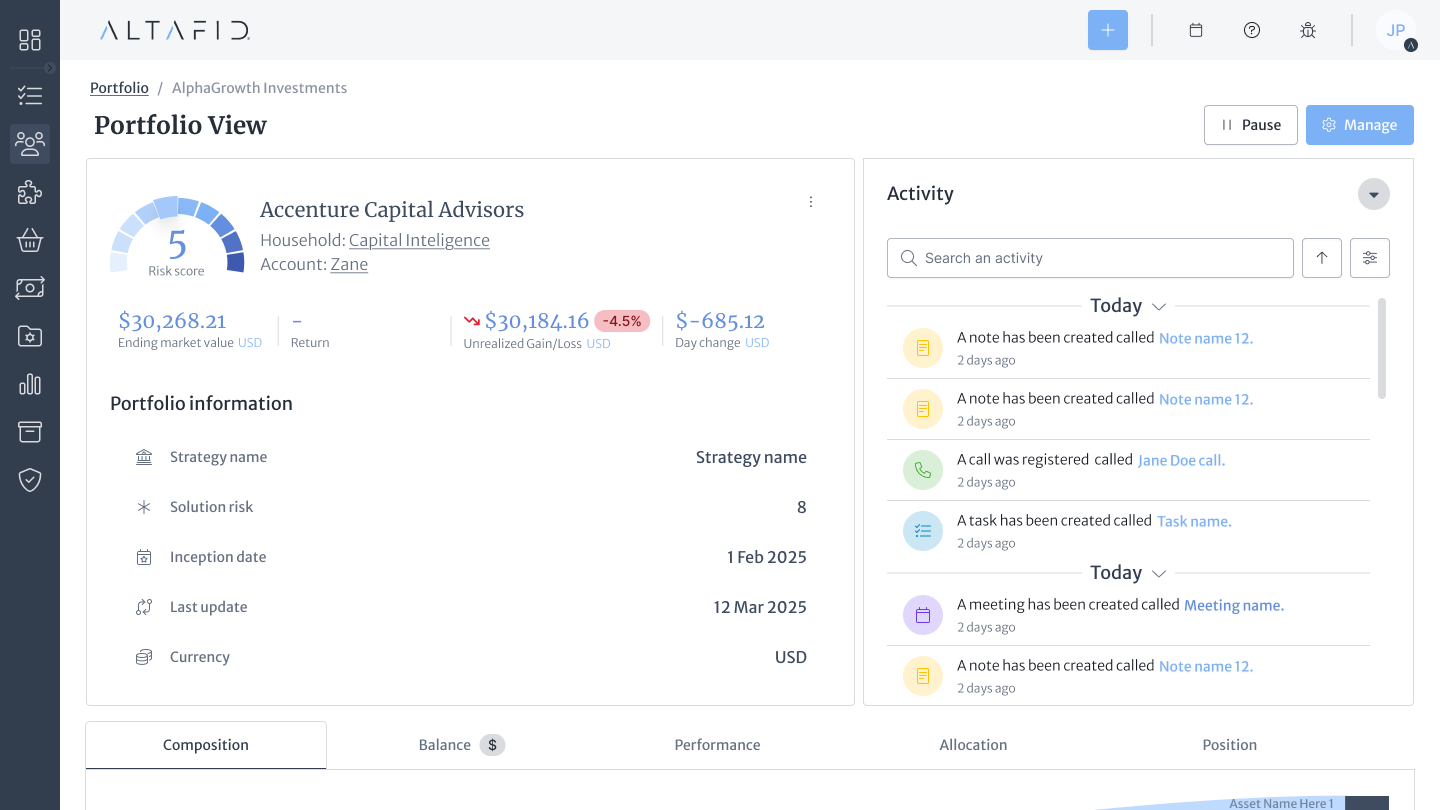Click the AlphaGrowth Investments breadcrumb text
This screenshot has width=1440, height=810.
(260, 88)
